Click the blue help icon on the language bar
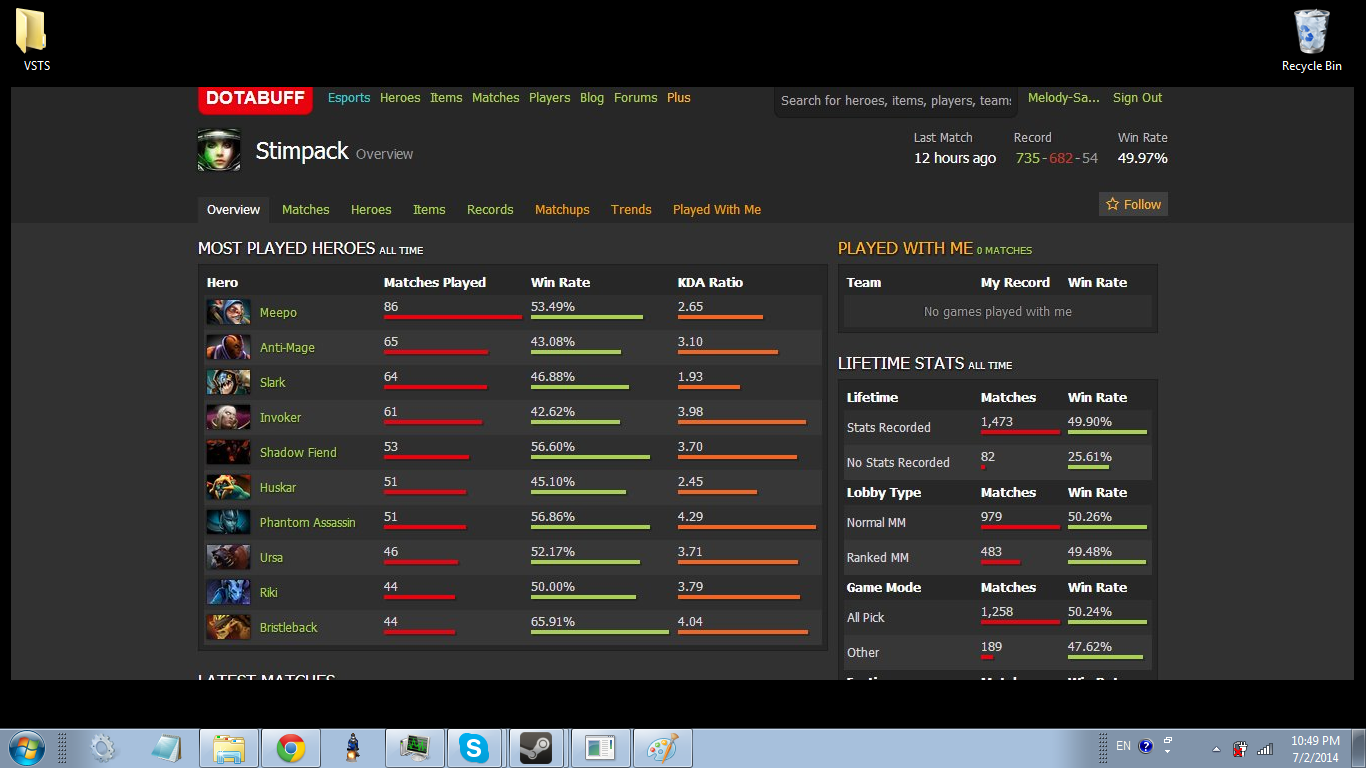This screenshot has width=1366, height=768. (x=1146, y=746)
